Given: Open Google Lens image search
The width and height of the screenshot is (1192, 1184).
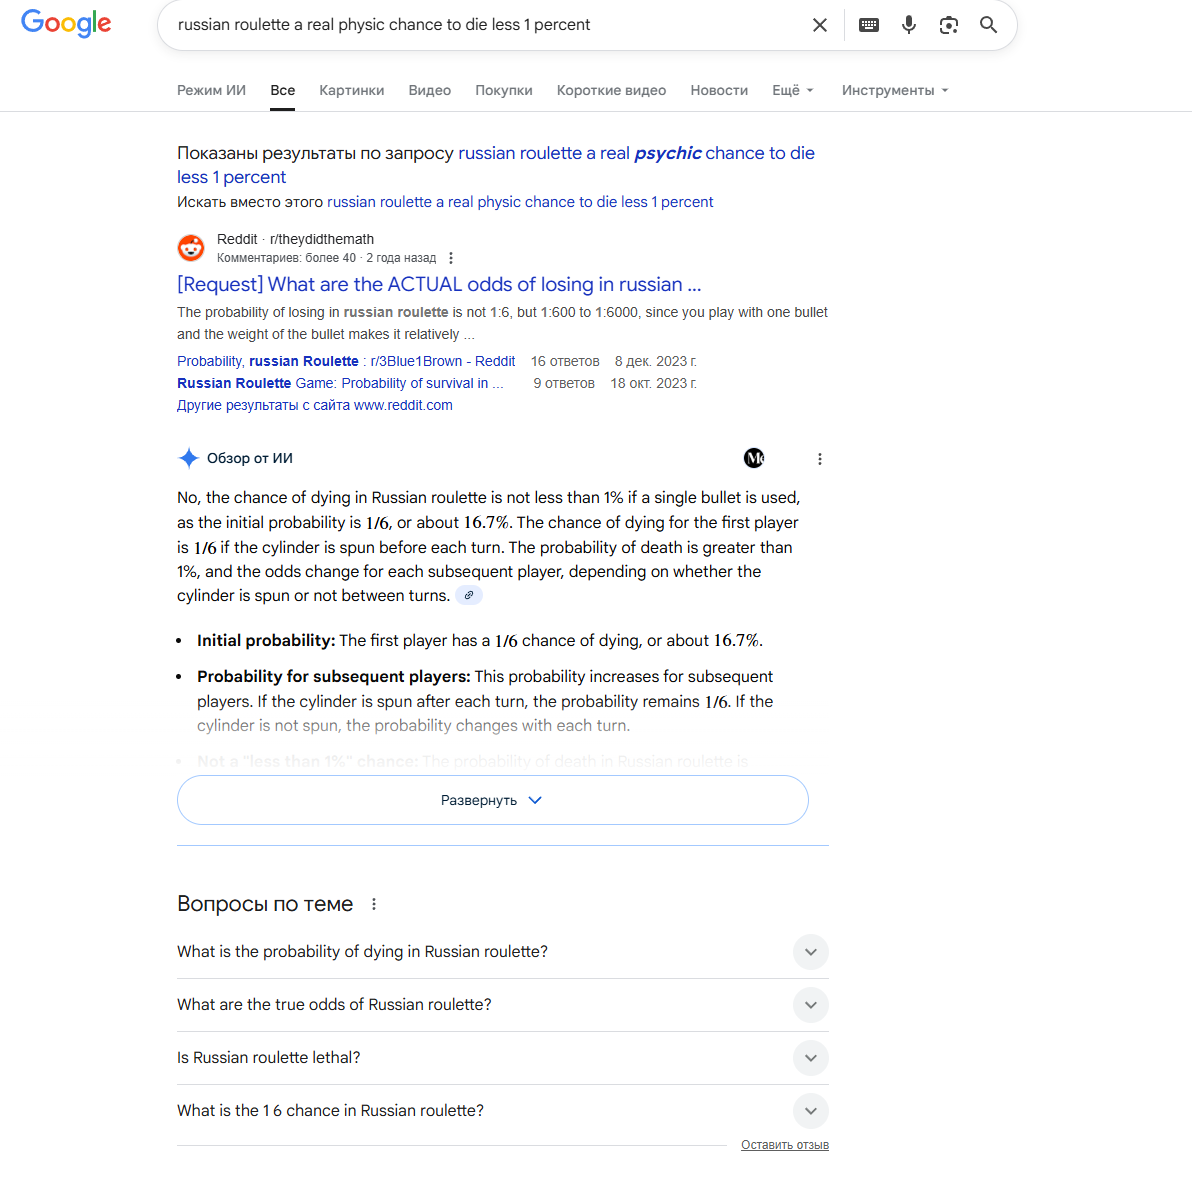Looking at the screenshot, I should pos(948,25).
